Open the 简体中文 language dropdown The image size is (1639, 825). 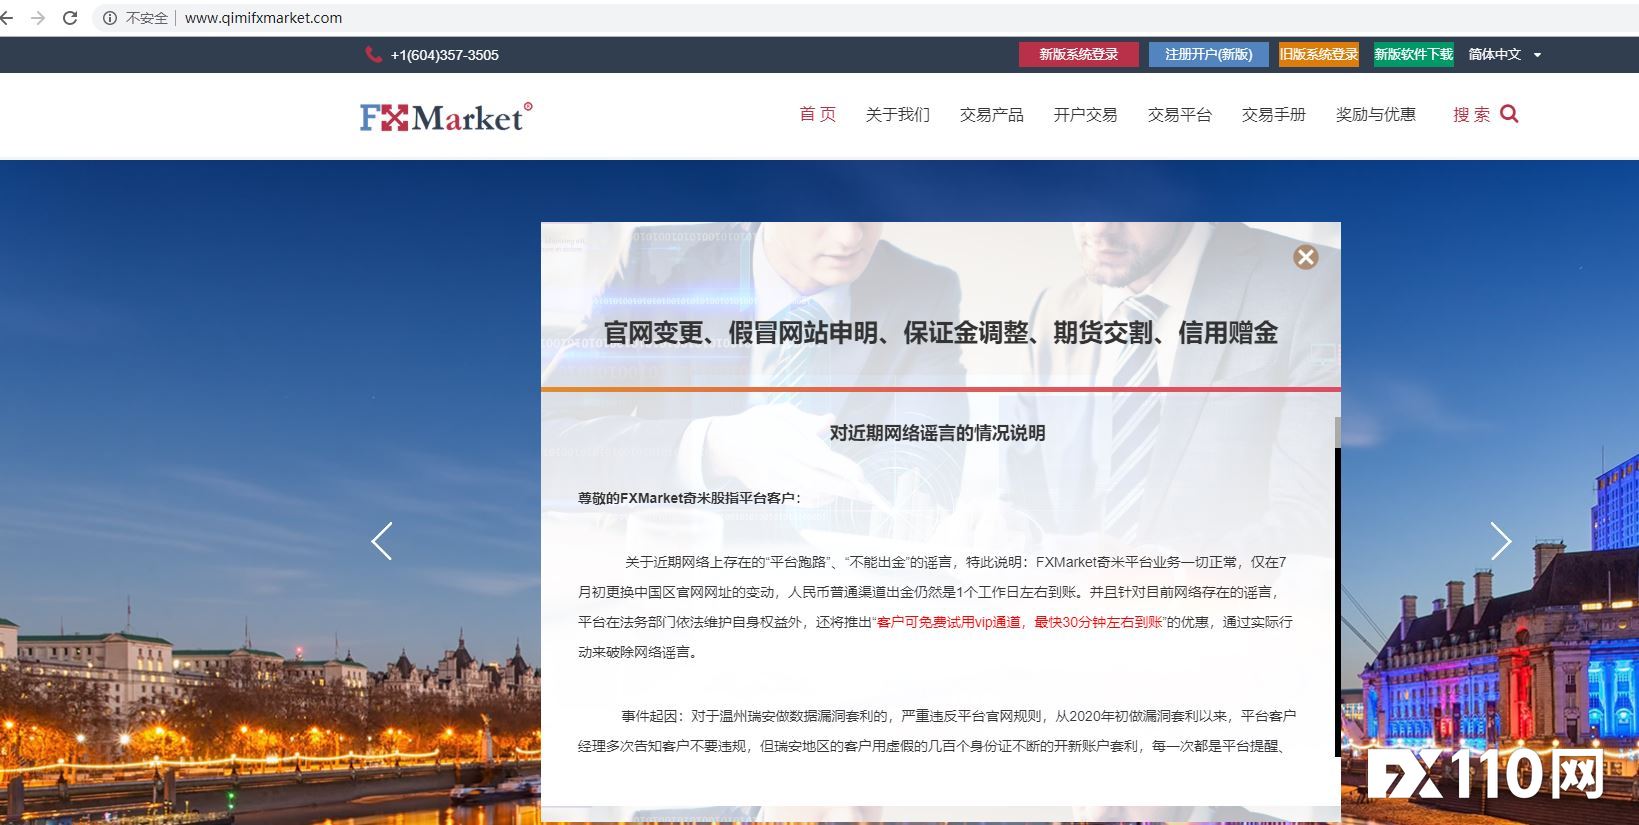pyautogui.click(x=1504, y=54)
